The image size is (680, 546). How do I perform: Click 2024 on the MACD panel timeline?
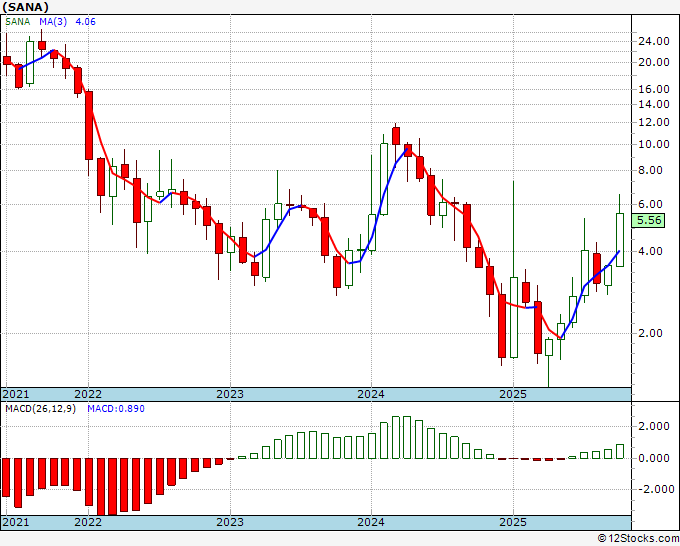pyautogui.click(x=371, y=522)
